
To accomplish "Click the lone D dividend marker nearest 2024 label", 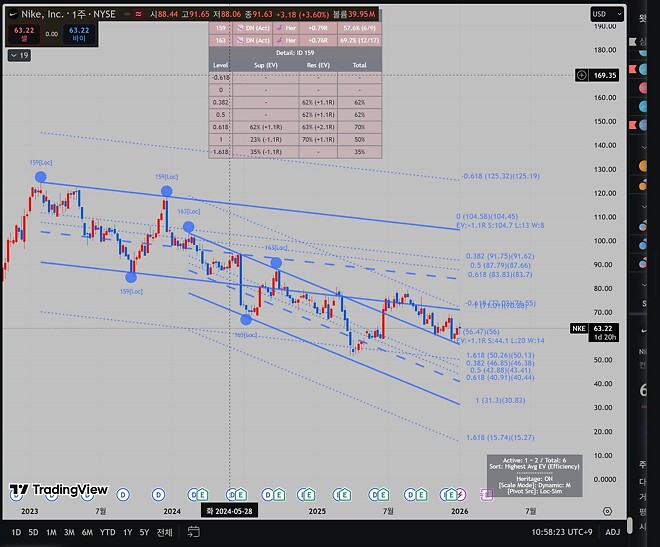I will pyautogui.click(x=158, y=495).
